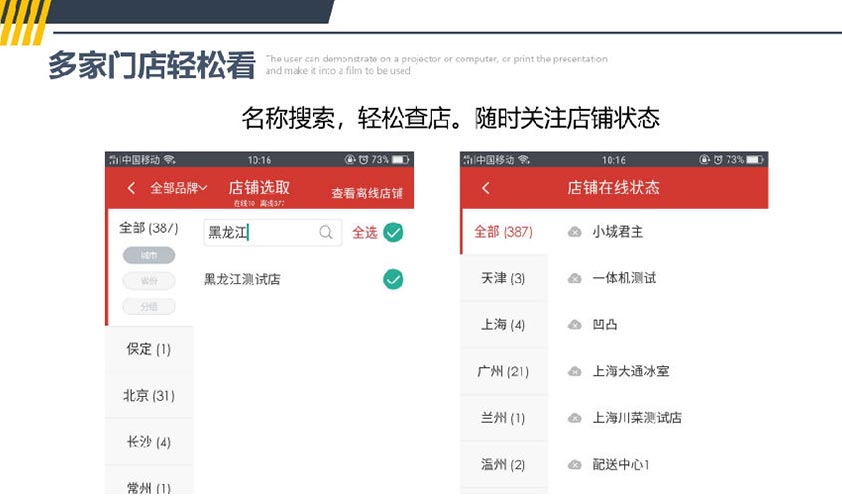
Task: Open the 配送中心1 store
Action: pyautogui.click(x=621, y=464)
